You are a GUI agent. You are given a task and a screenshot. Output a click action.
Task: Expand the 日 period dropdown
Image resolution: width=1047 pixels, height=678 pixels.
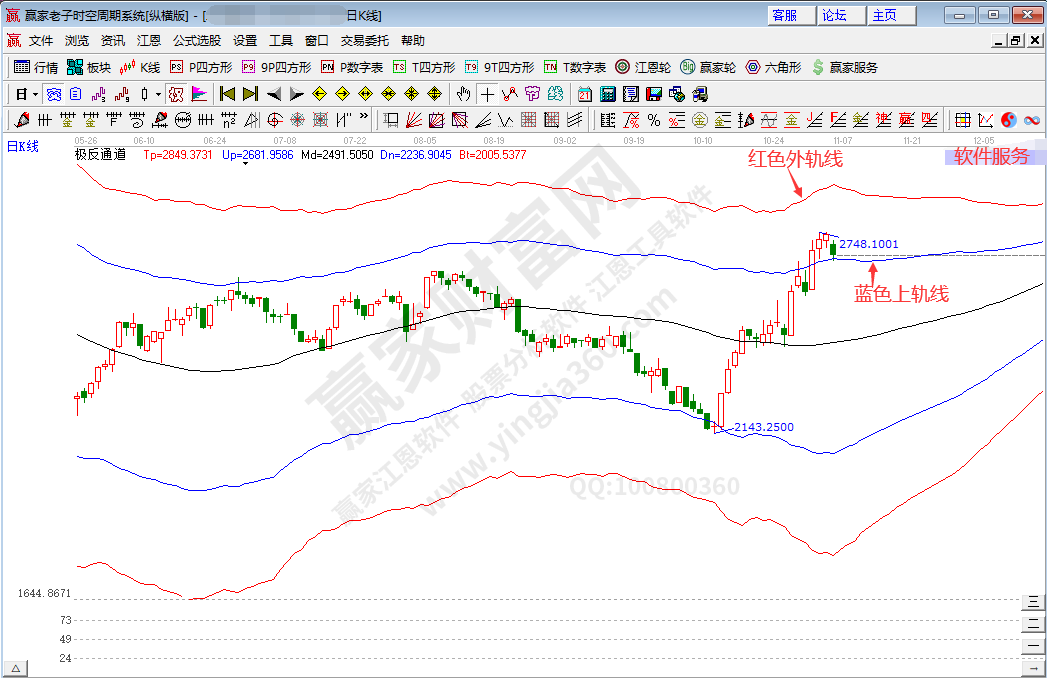tap(35, 94)
